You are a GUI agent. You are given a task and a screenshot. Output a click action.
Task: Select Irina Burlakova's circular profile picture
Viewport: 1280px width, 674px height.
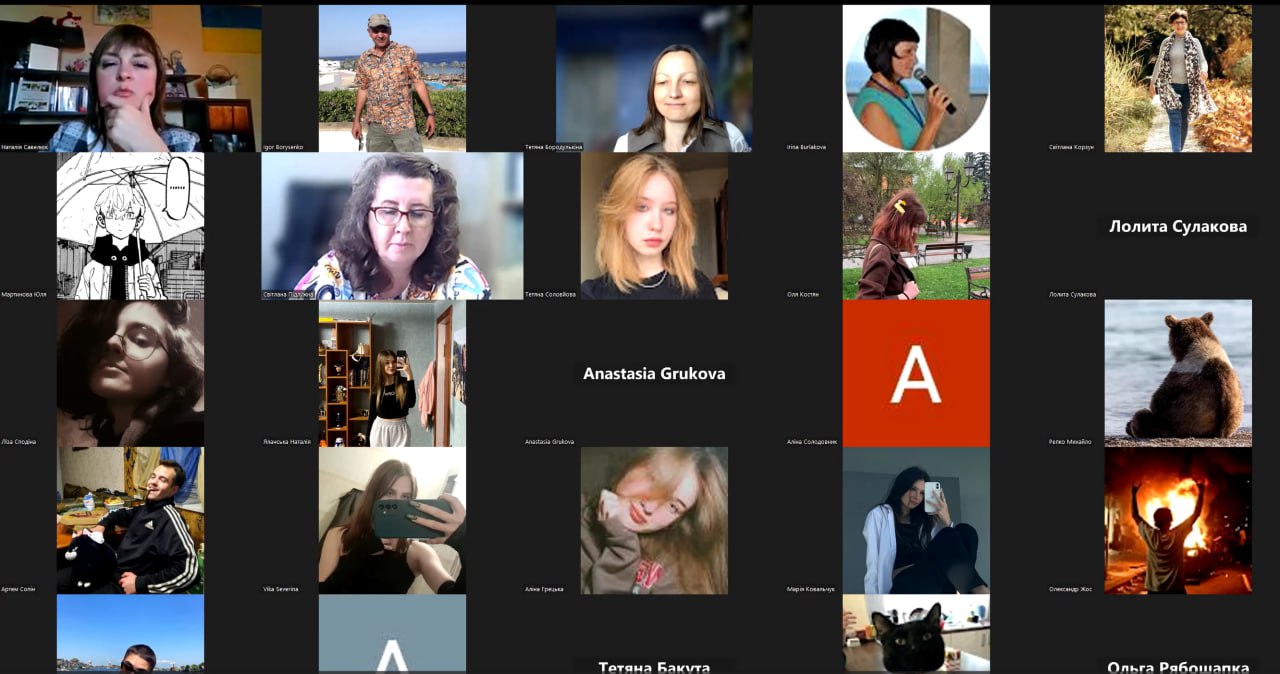[x=916, y=78]
